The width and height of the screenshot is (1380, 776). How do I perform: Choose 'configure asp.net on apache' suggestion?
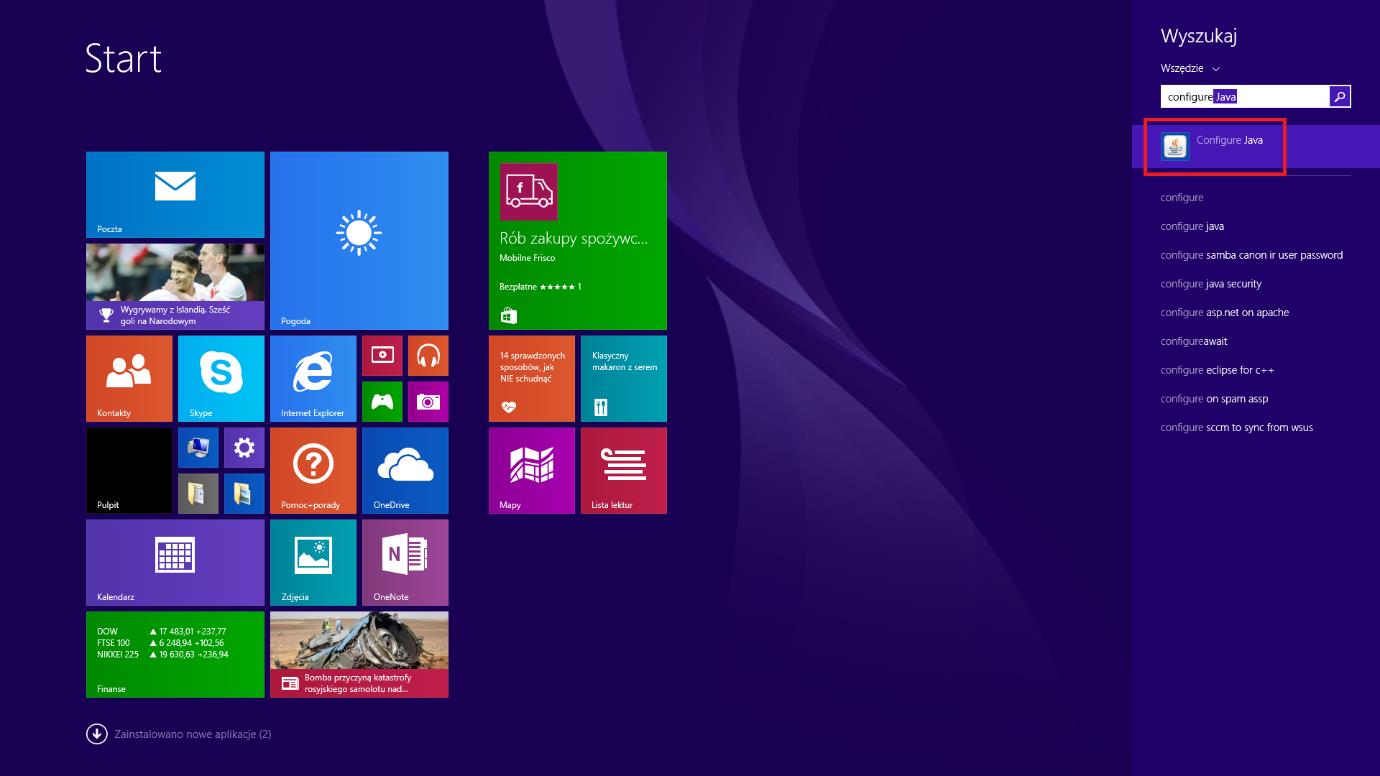click(1225, 313)
